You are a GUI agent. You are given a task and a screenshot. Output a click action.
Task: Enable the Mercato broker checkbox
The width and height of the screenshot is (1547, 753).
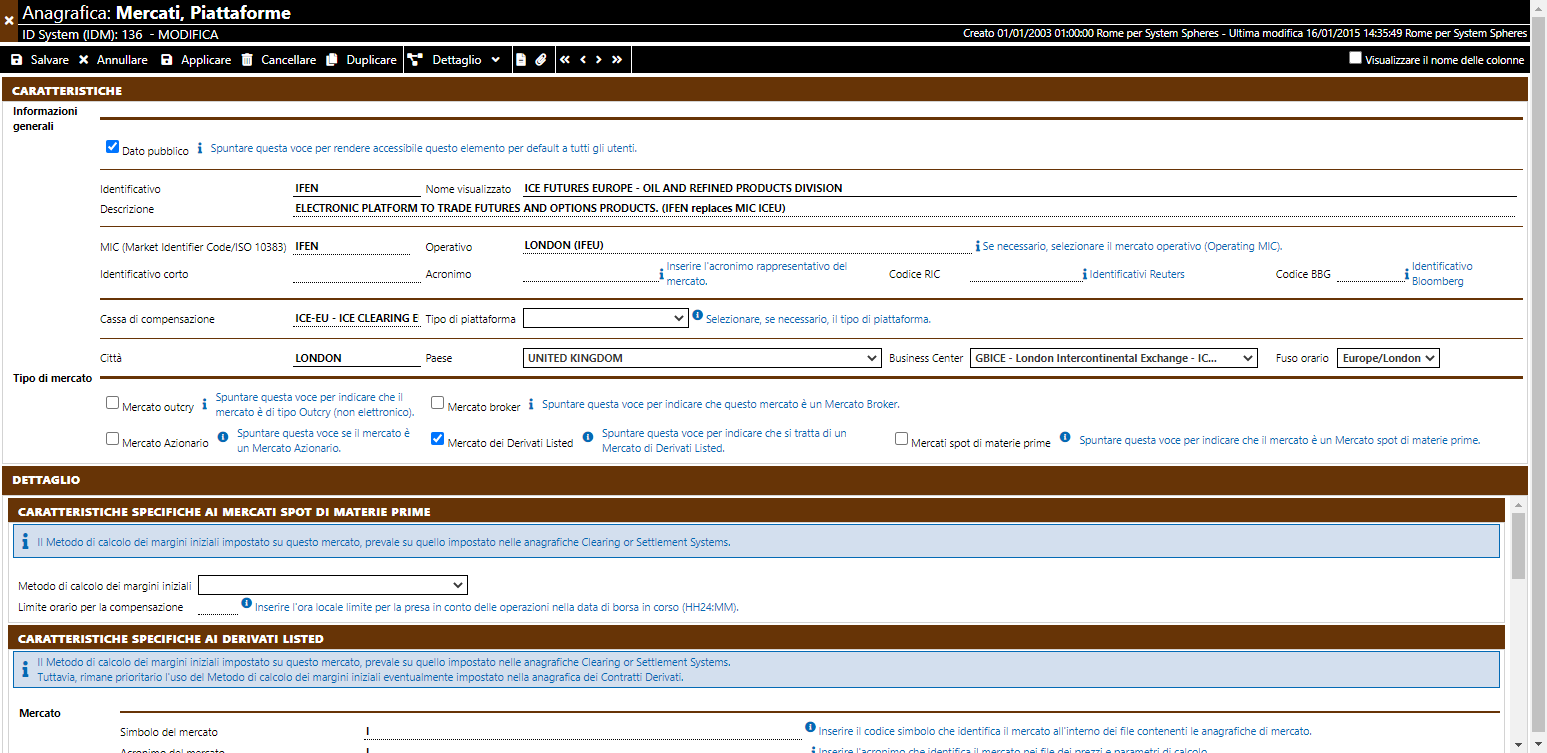coord(438,403)
